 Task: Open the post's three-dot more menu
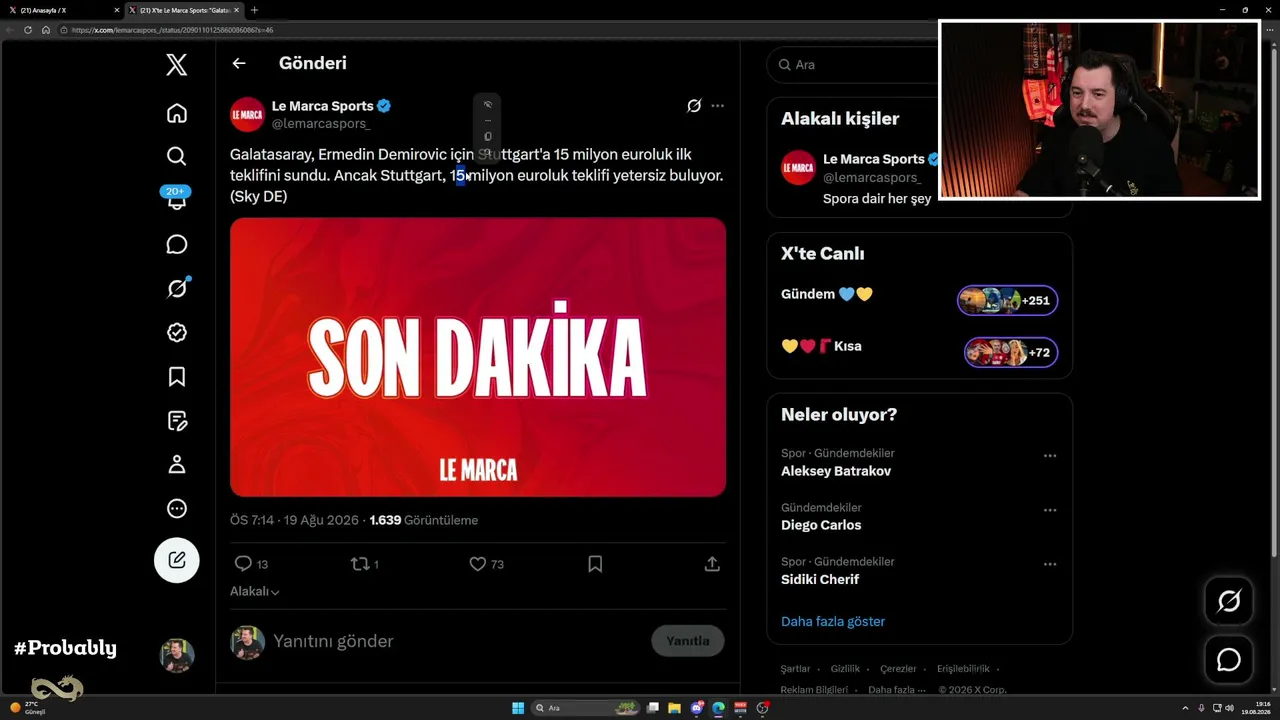tap(718, 105)
